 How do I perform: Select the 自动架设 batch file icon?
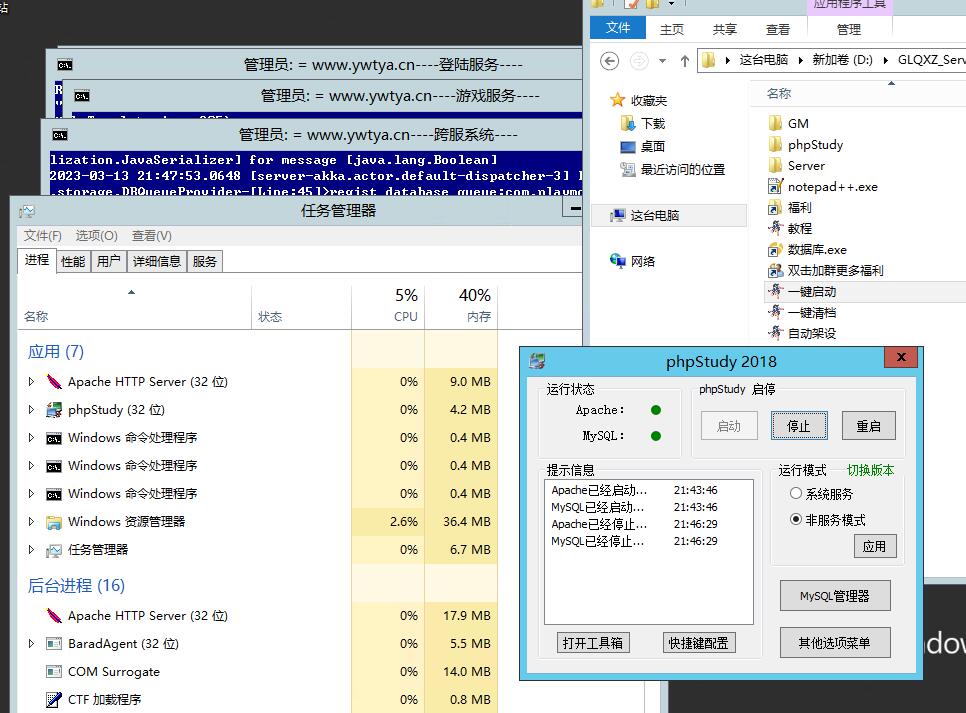(x=775, y=333)
